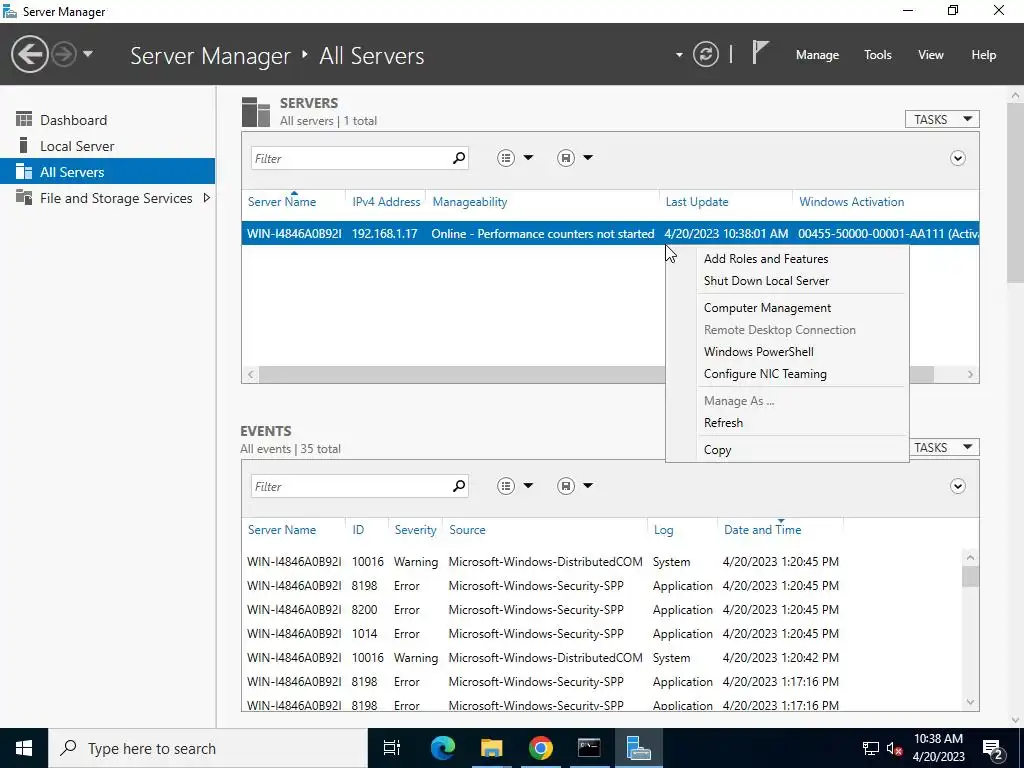The image size is (1024, 768).
Task: Click the Servers filter search magnifier
Action: (458, 158)
